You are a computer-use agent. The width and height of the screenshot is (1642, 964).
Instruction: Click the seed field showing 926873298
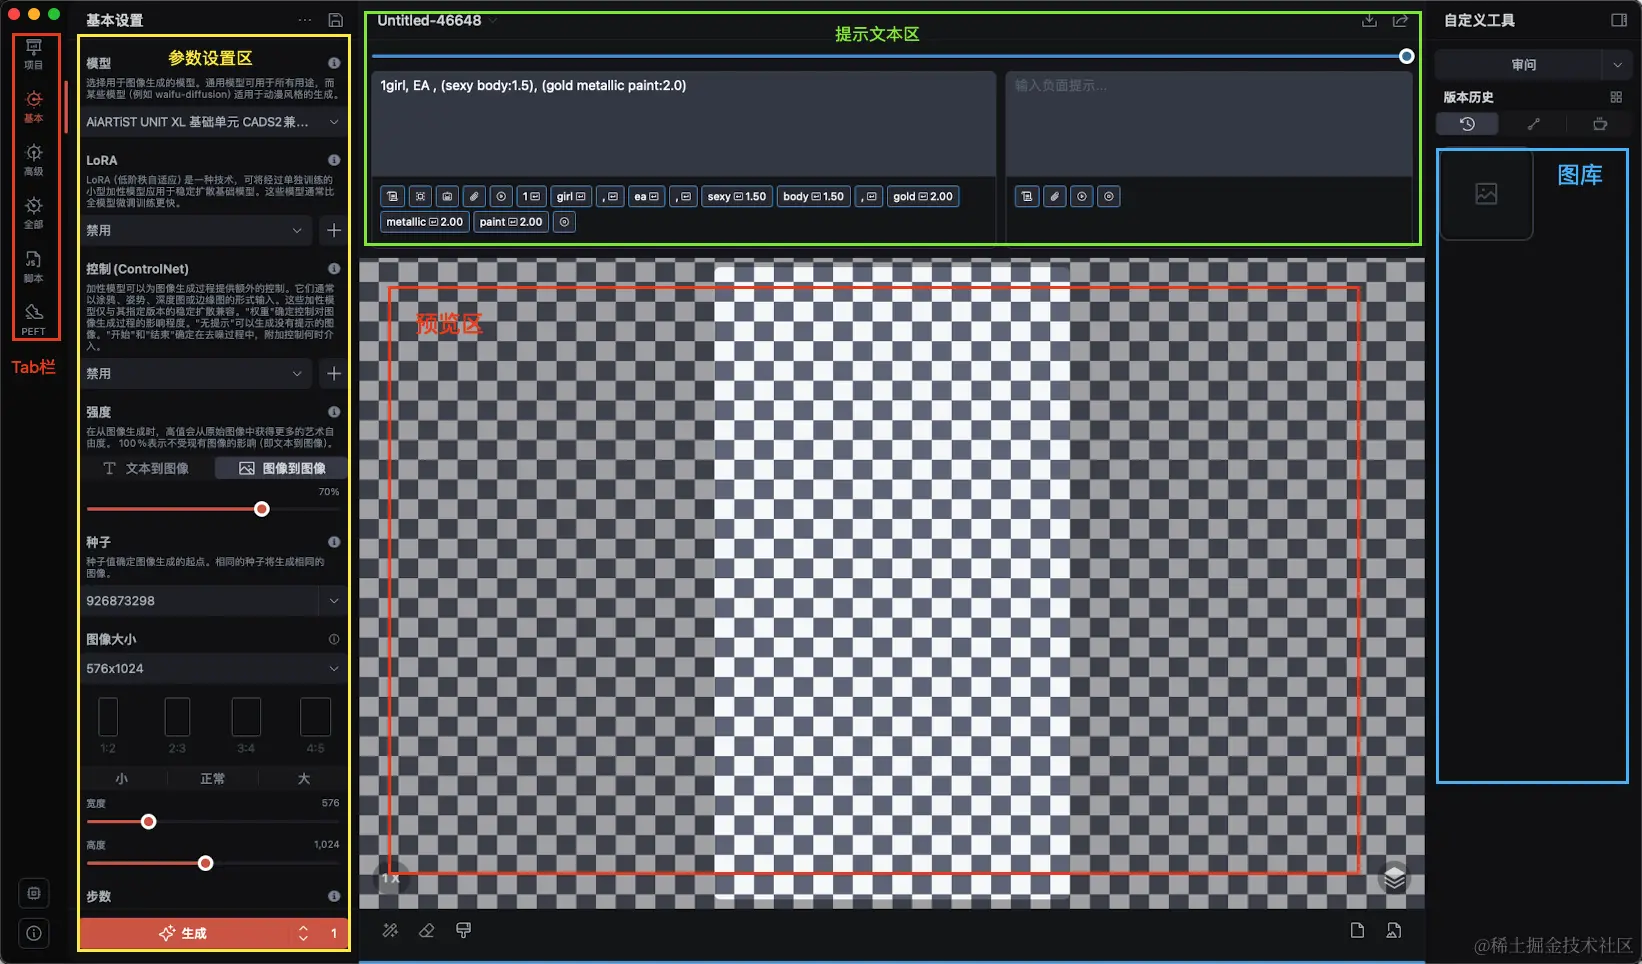click(200, 601)
